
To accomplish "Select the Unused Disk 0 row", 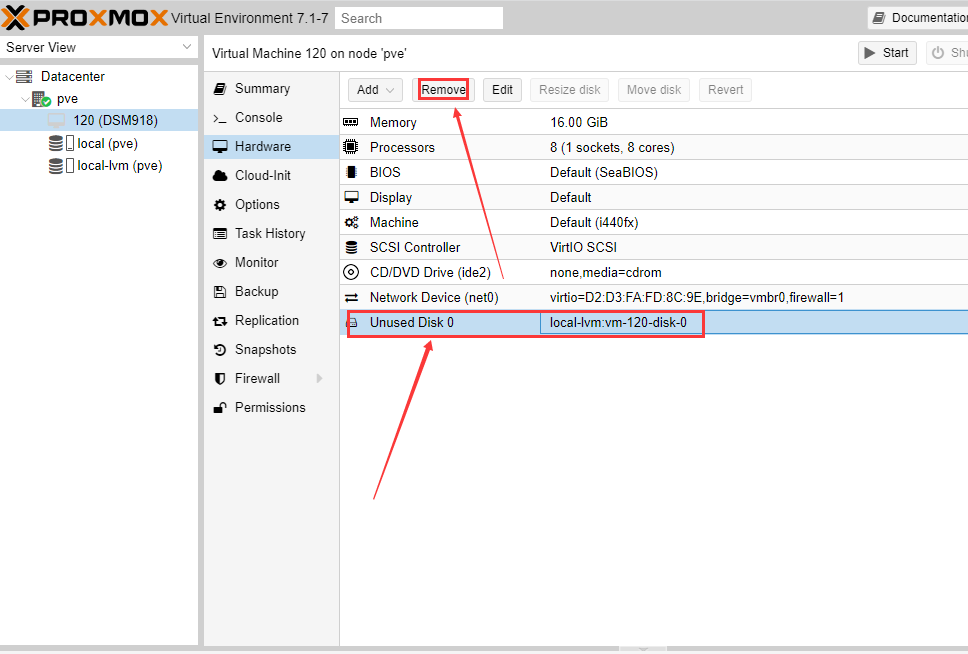I will [654, 322].
